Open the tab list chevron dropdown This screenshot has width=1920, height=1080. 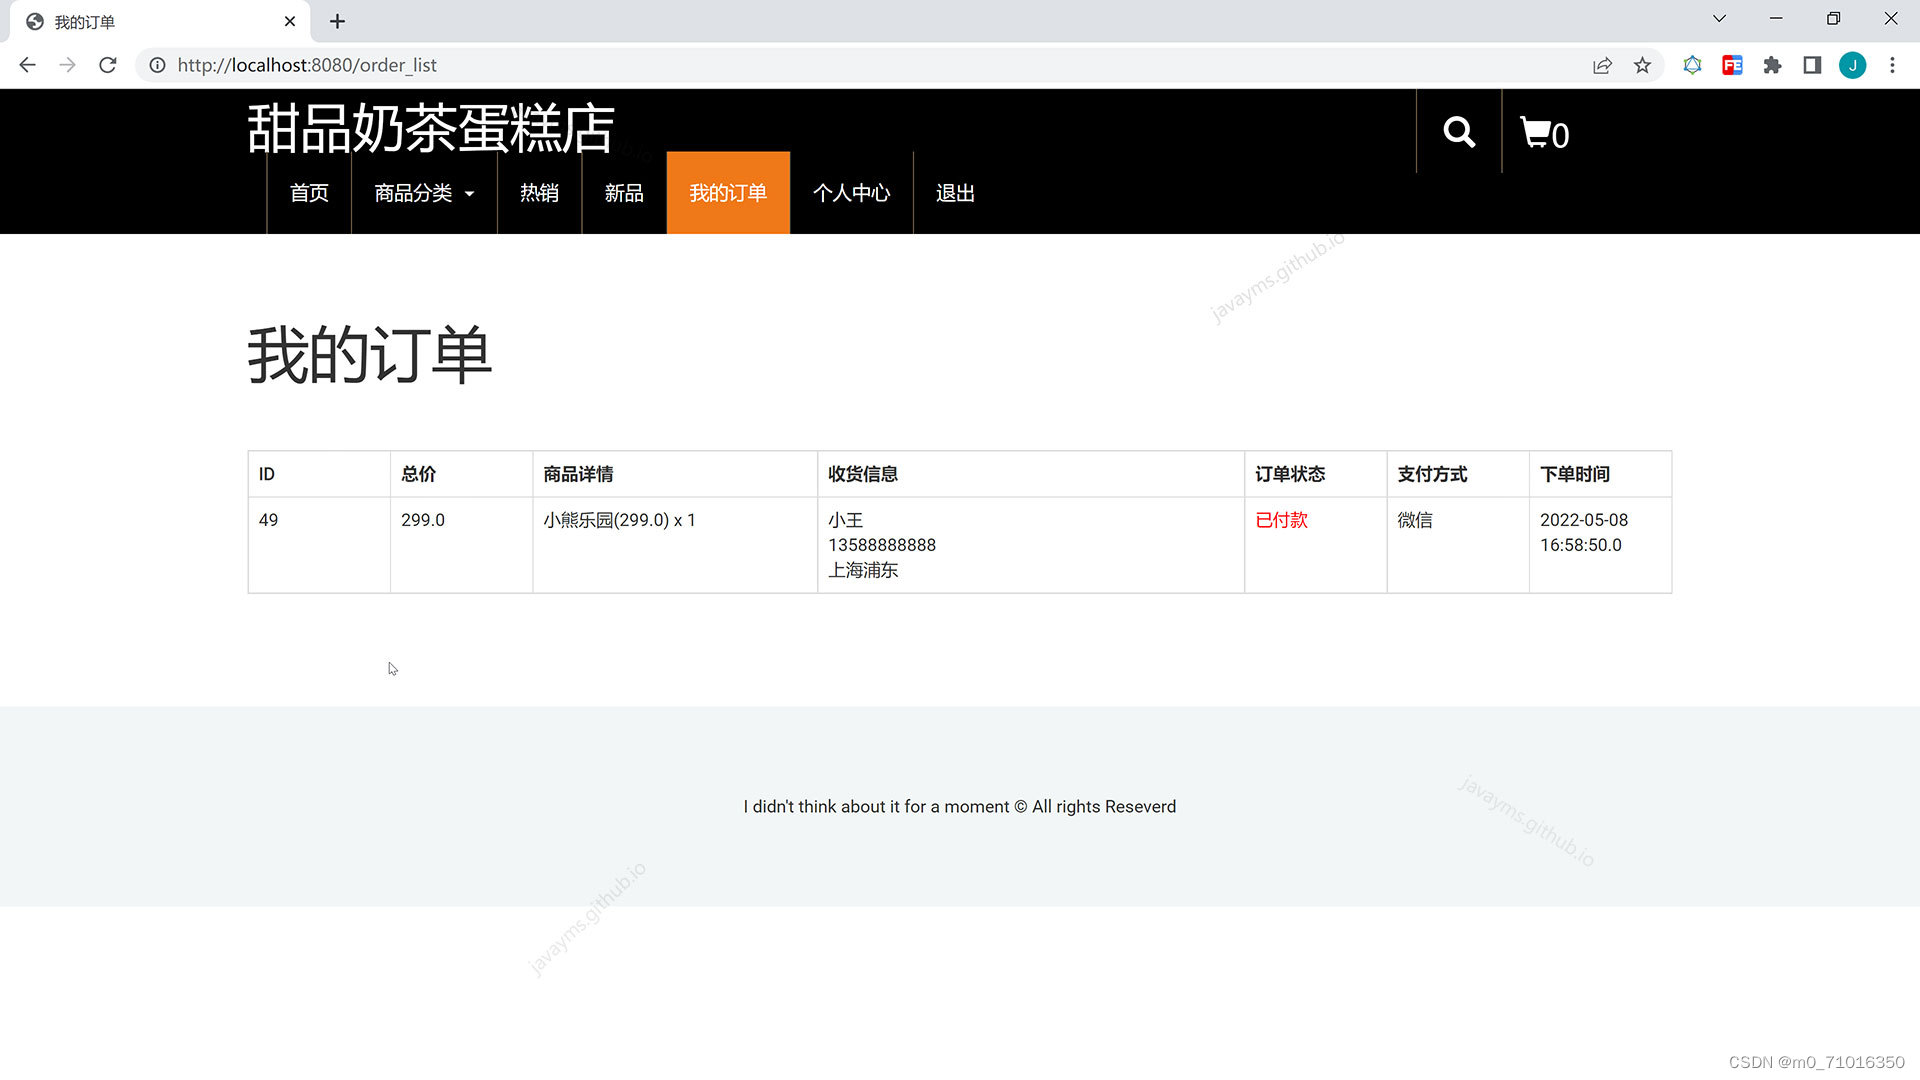[x=1718, y=18]
